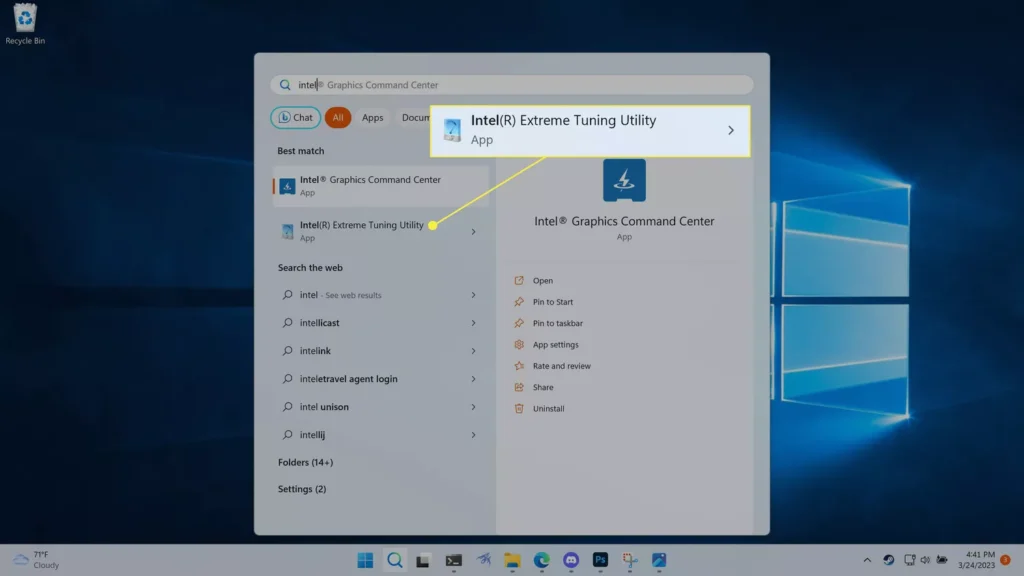Expand the 'intel unison' suggestion arrow
Image resolution: width=1024 pixels, height=576 pixels.
pos(473,407)
